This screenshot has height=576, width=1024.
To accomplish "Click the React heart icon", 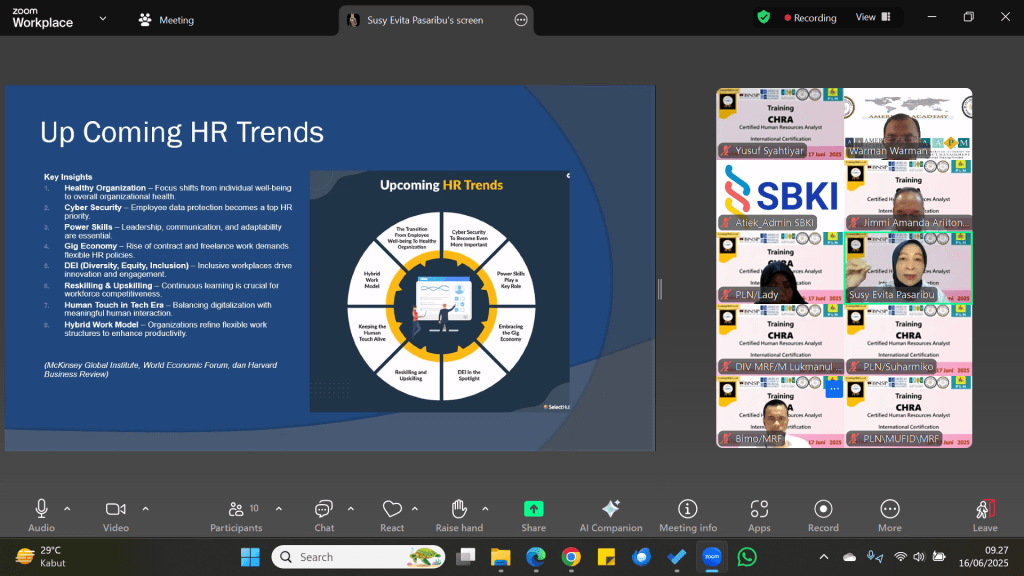I will tap(392, 509).
